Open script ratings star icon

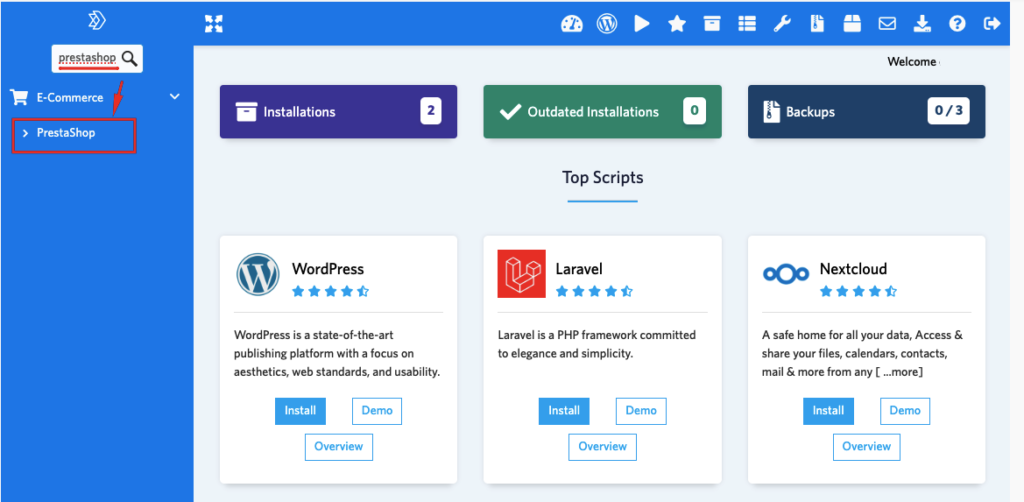pos(677,24)
